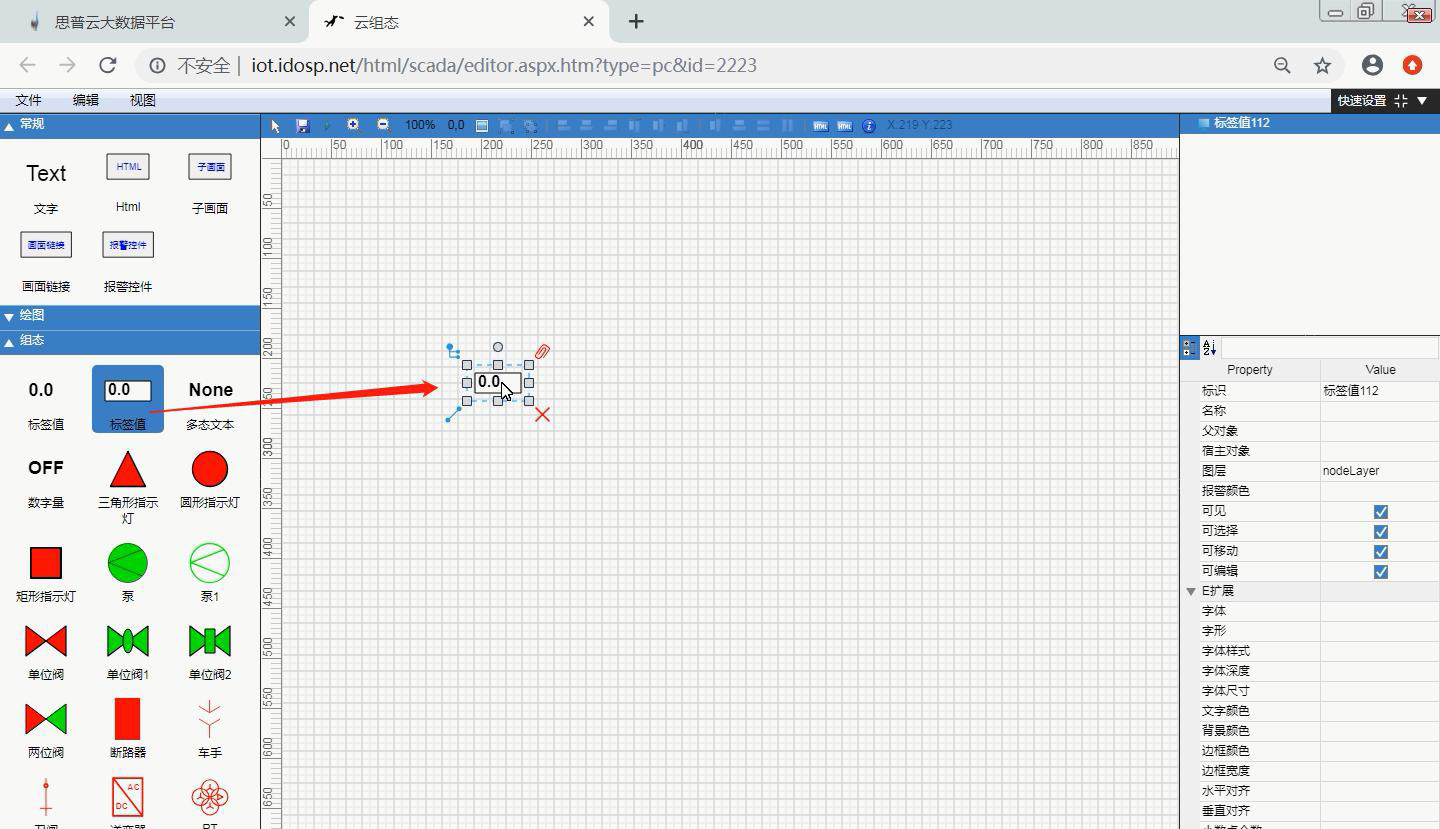Disable the 可编辑 editable checkbox
Screen dimensions: 1440x829
point(1380,571)
